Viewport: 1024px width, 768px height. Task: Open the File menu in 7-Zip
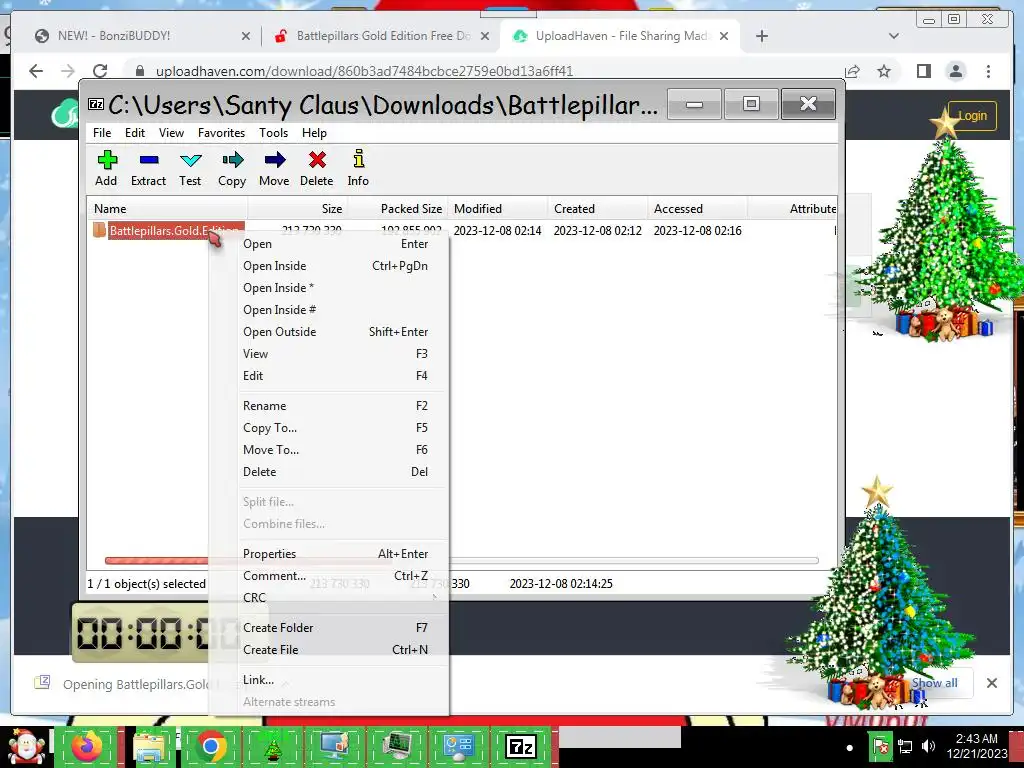(102, 133)
